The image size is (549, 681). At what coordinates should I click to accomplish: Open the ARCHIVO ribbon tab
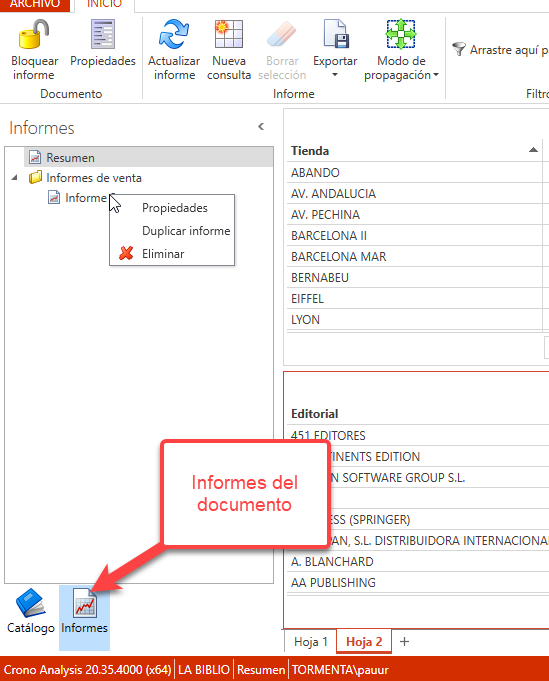click(x=35, y=4)
